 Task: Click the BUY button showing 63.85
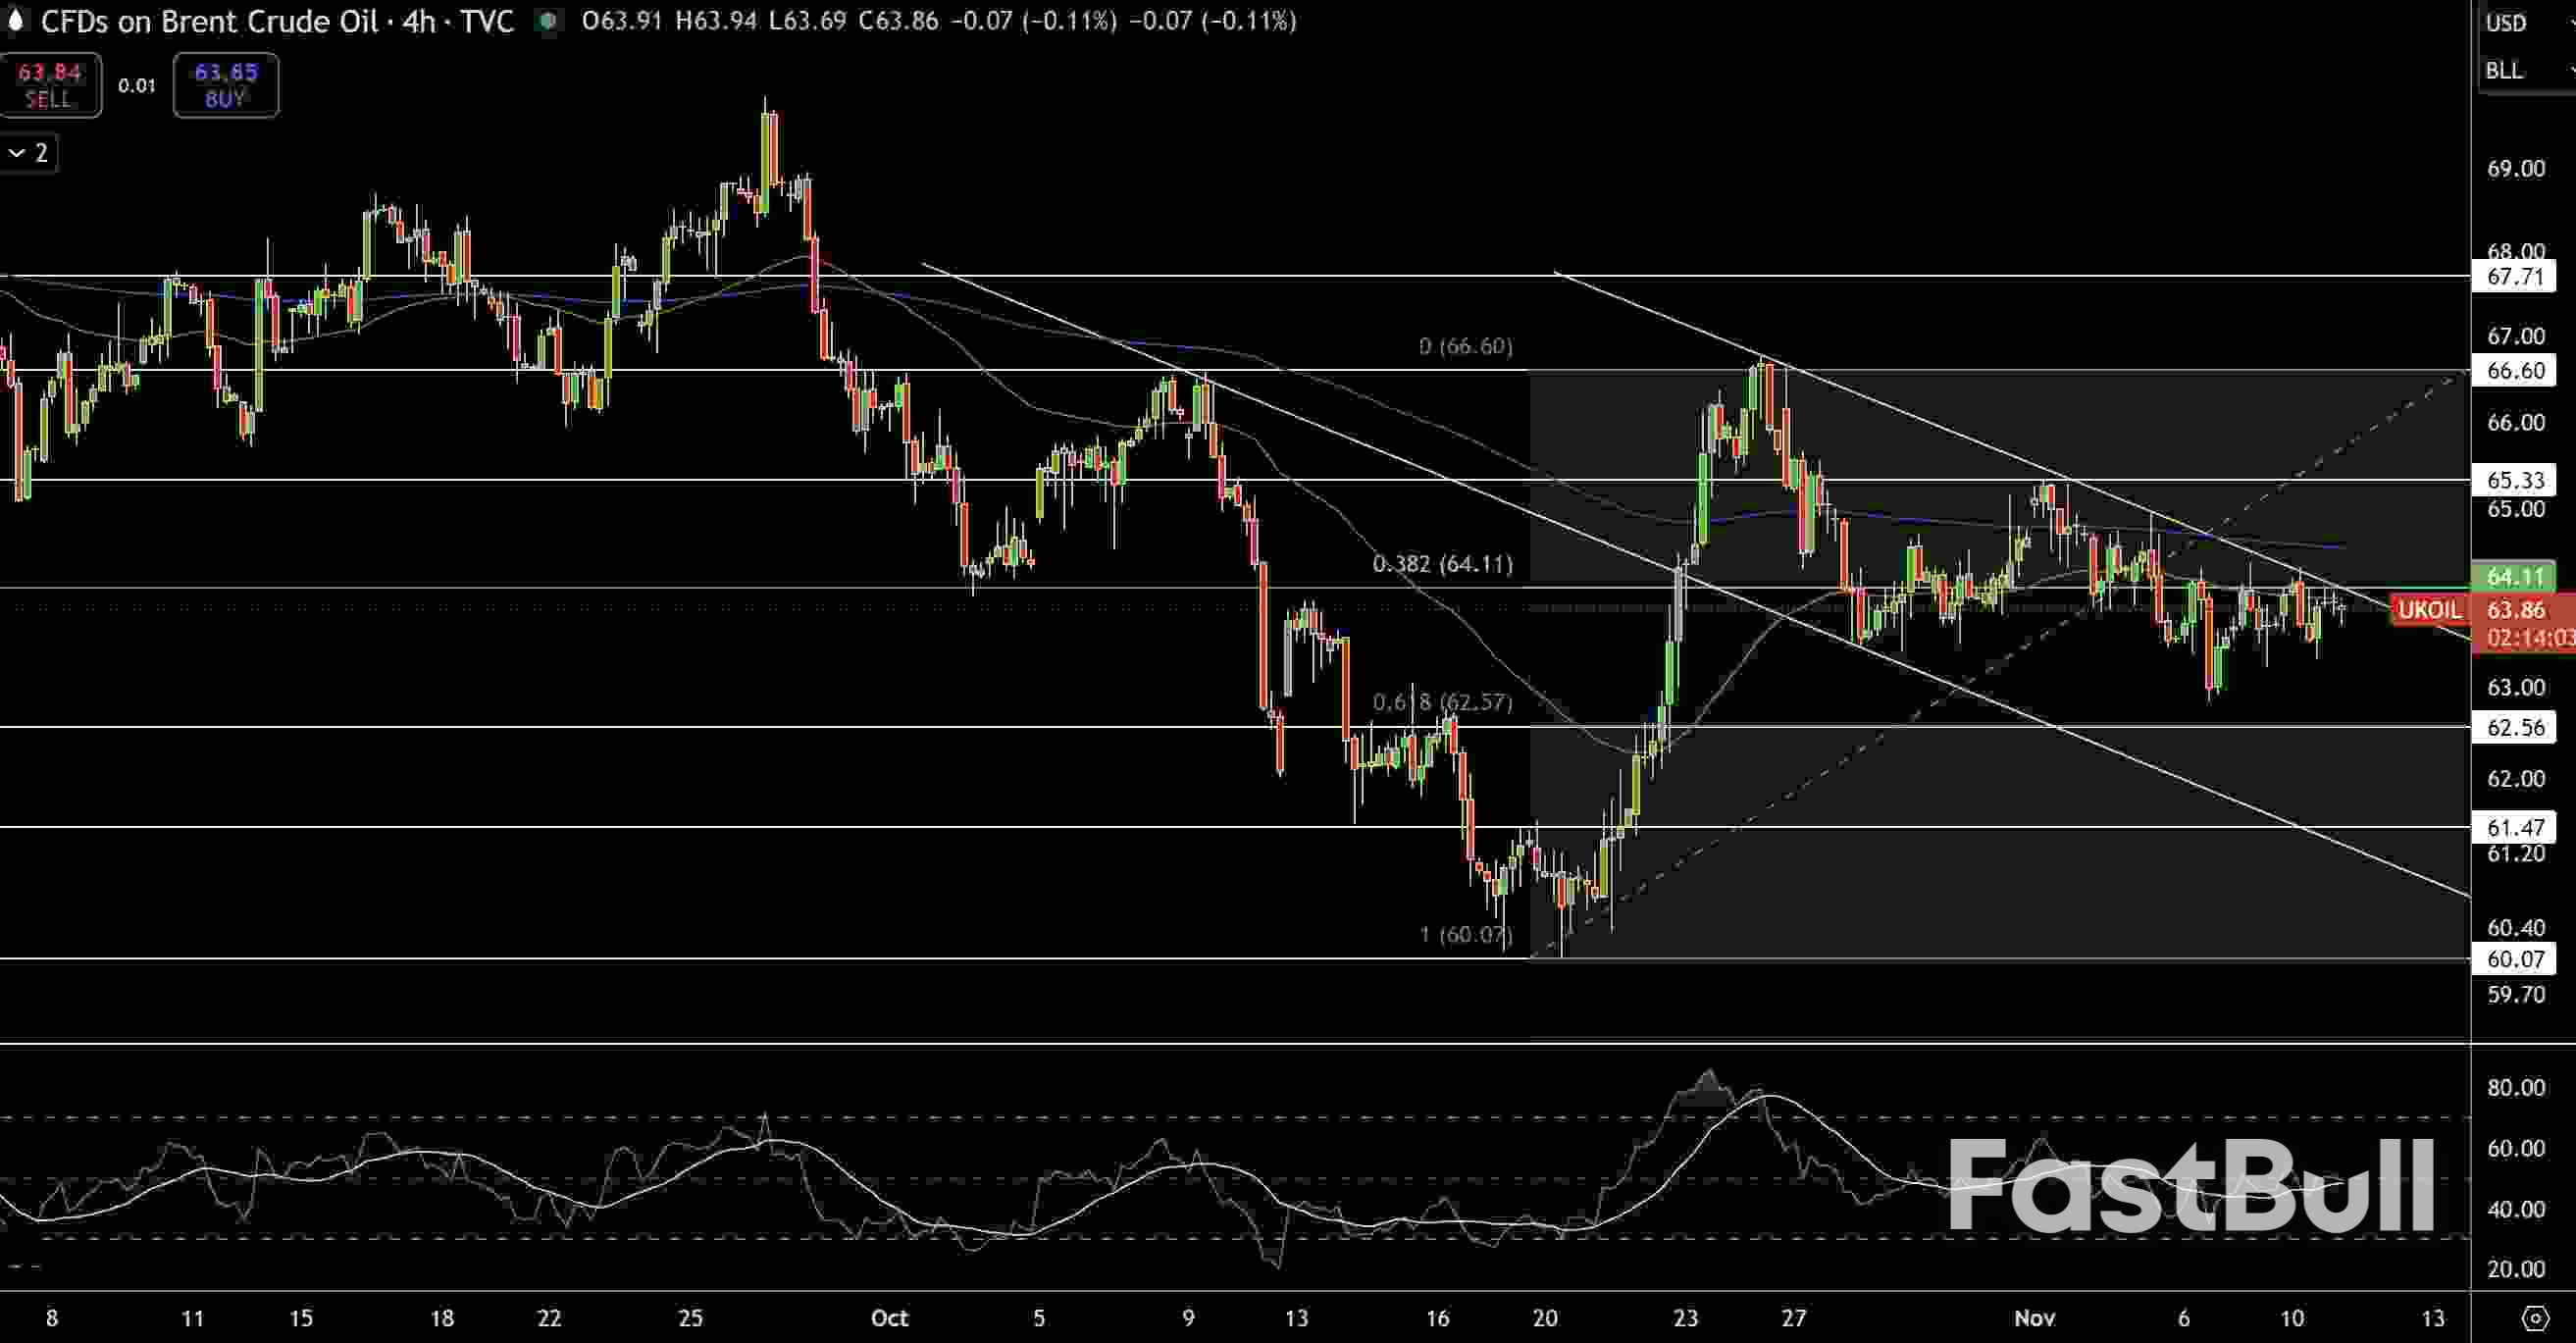click(226, 85)
